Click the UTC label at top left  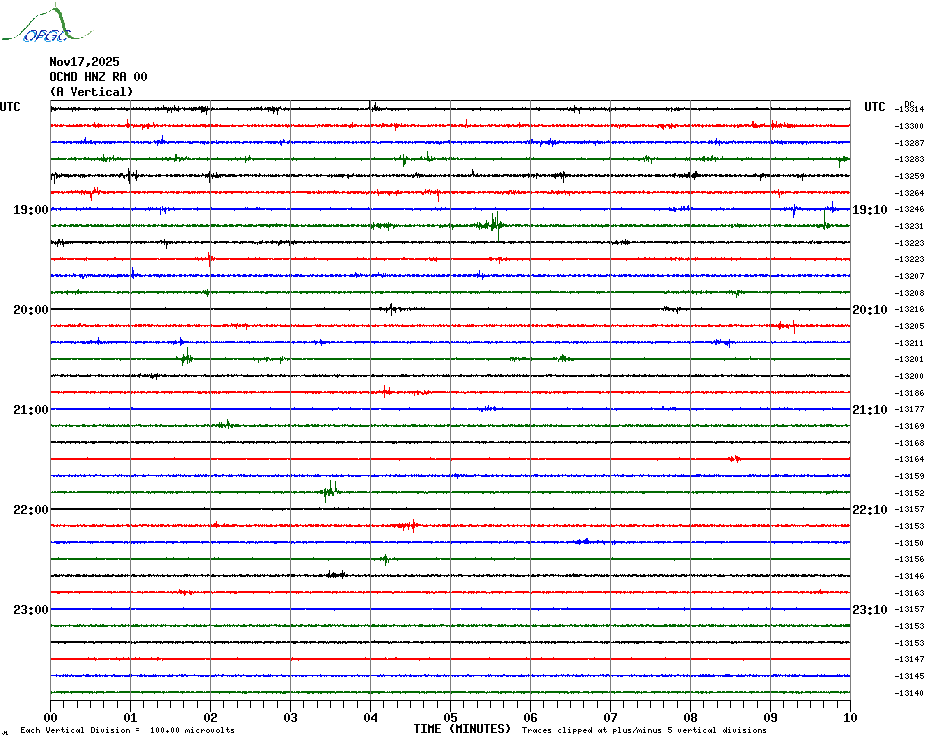(10, 107)
